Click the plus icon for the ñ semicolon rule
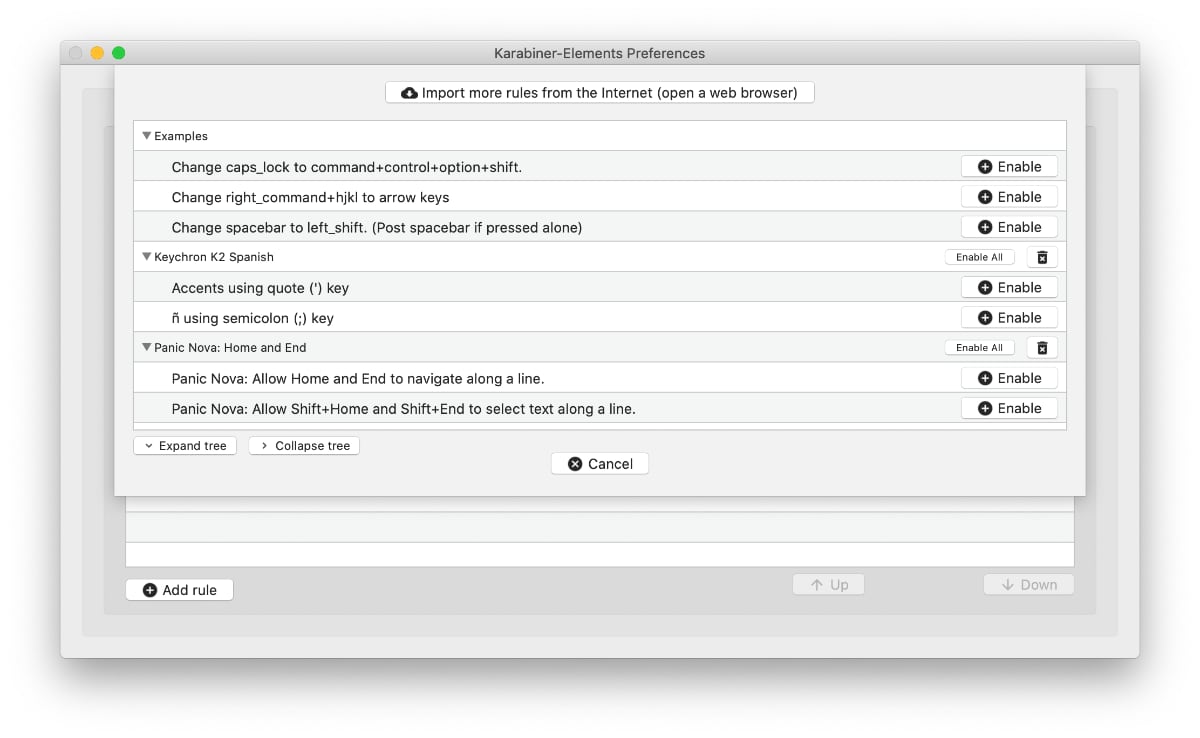This screenshot has height=738, width=1200. point(985,318)
